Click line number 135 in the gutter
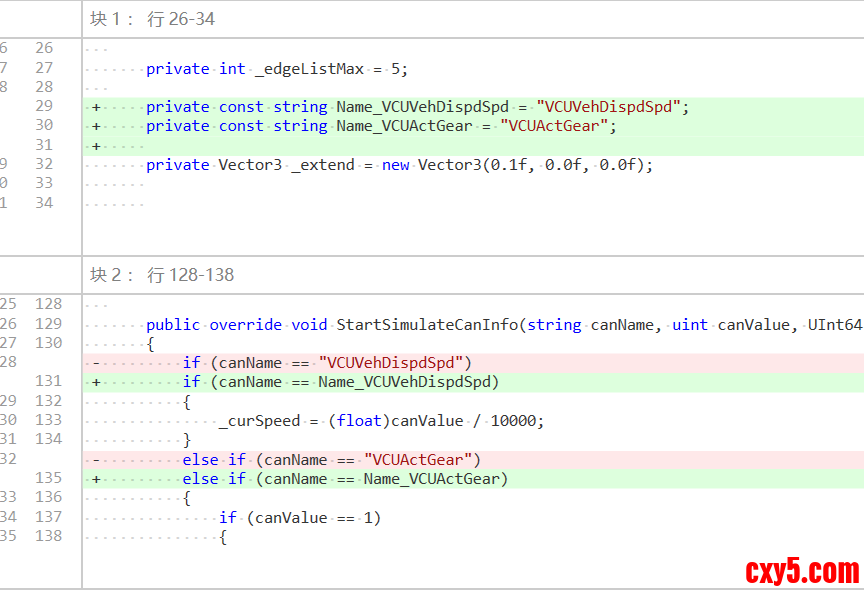 pyautogui.click(x=48, y=479)
